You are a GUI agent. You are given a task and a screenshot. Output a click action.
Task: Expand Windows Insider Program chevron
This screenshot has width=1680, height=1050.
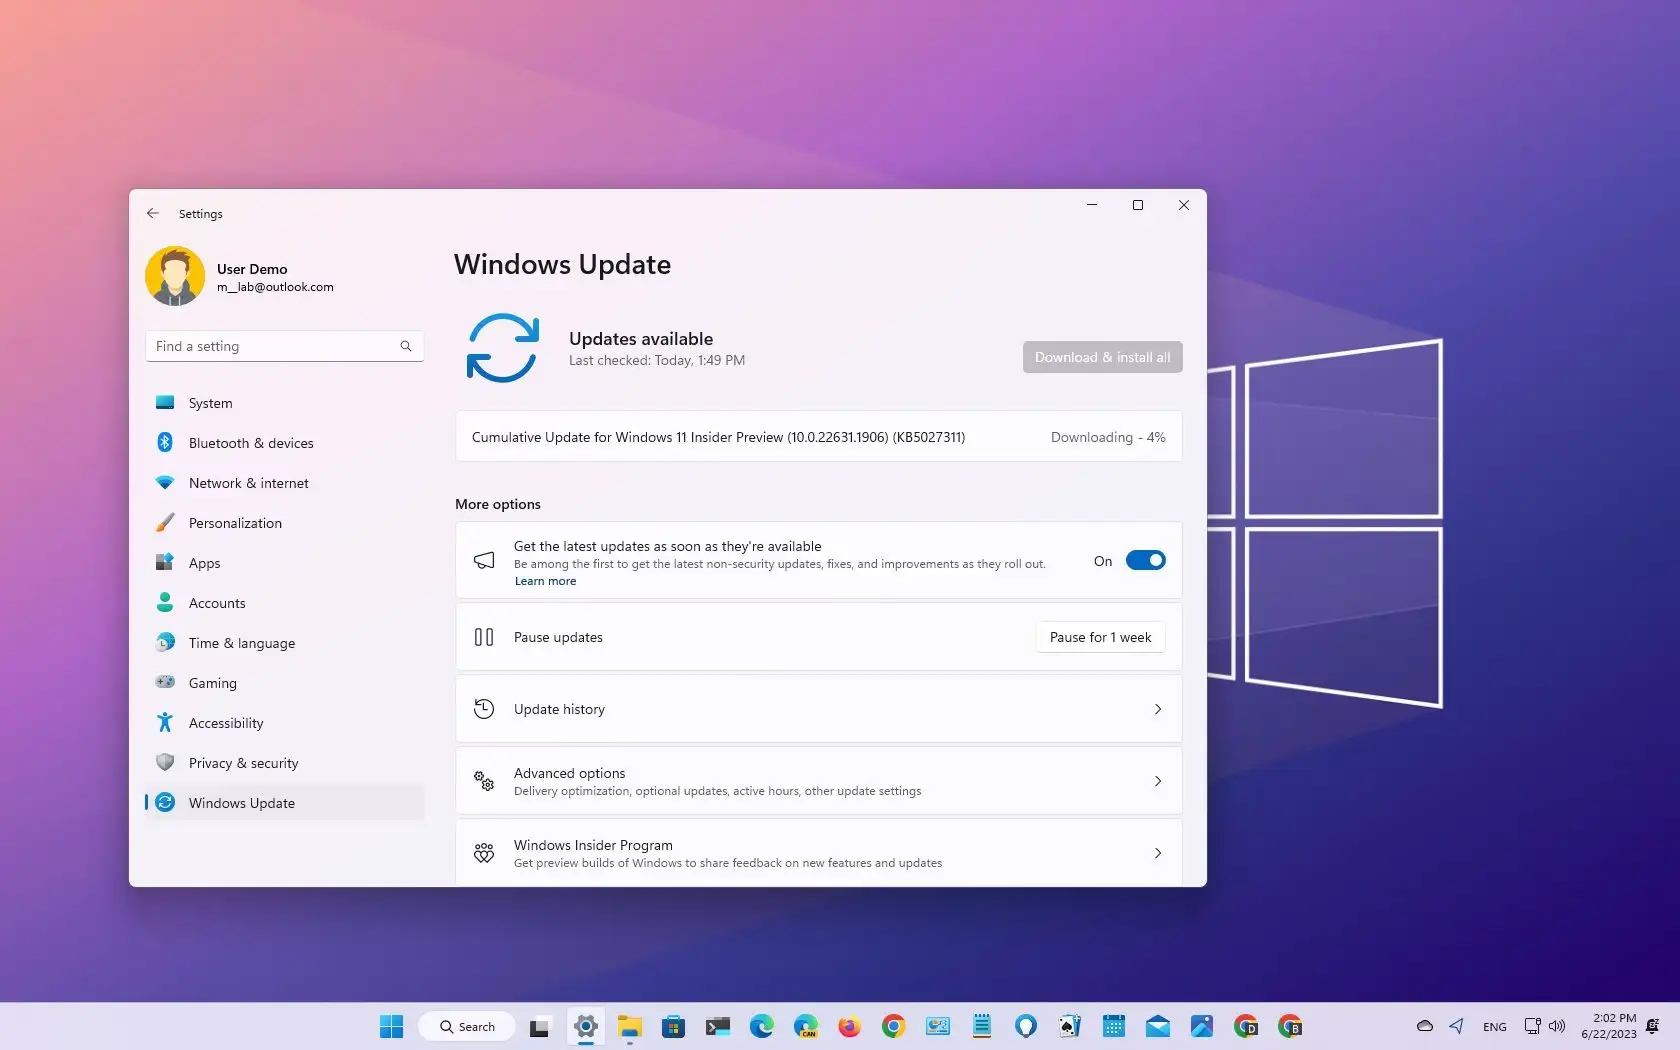(x=1158, y=853)
